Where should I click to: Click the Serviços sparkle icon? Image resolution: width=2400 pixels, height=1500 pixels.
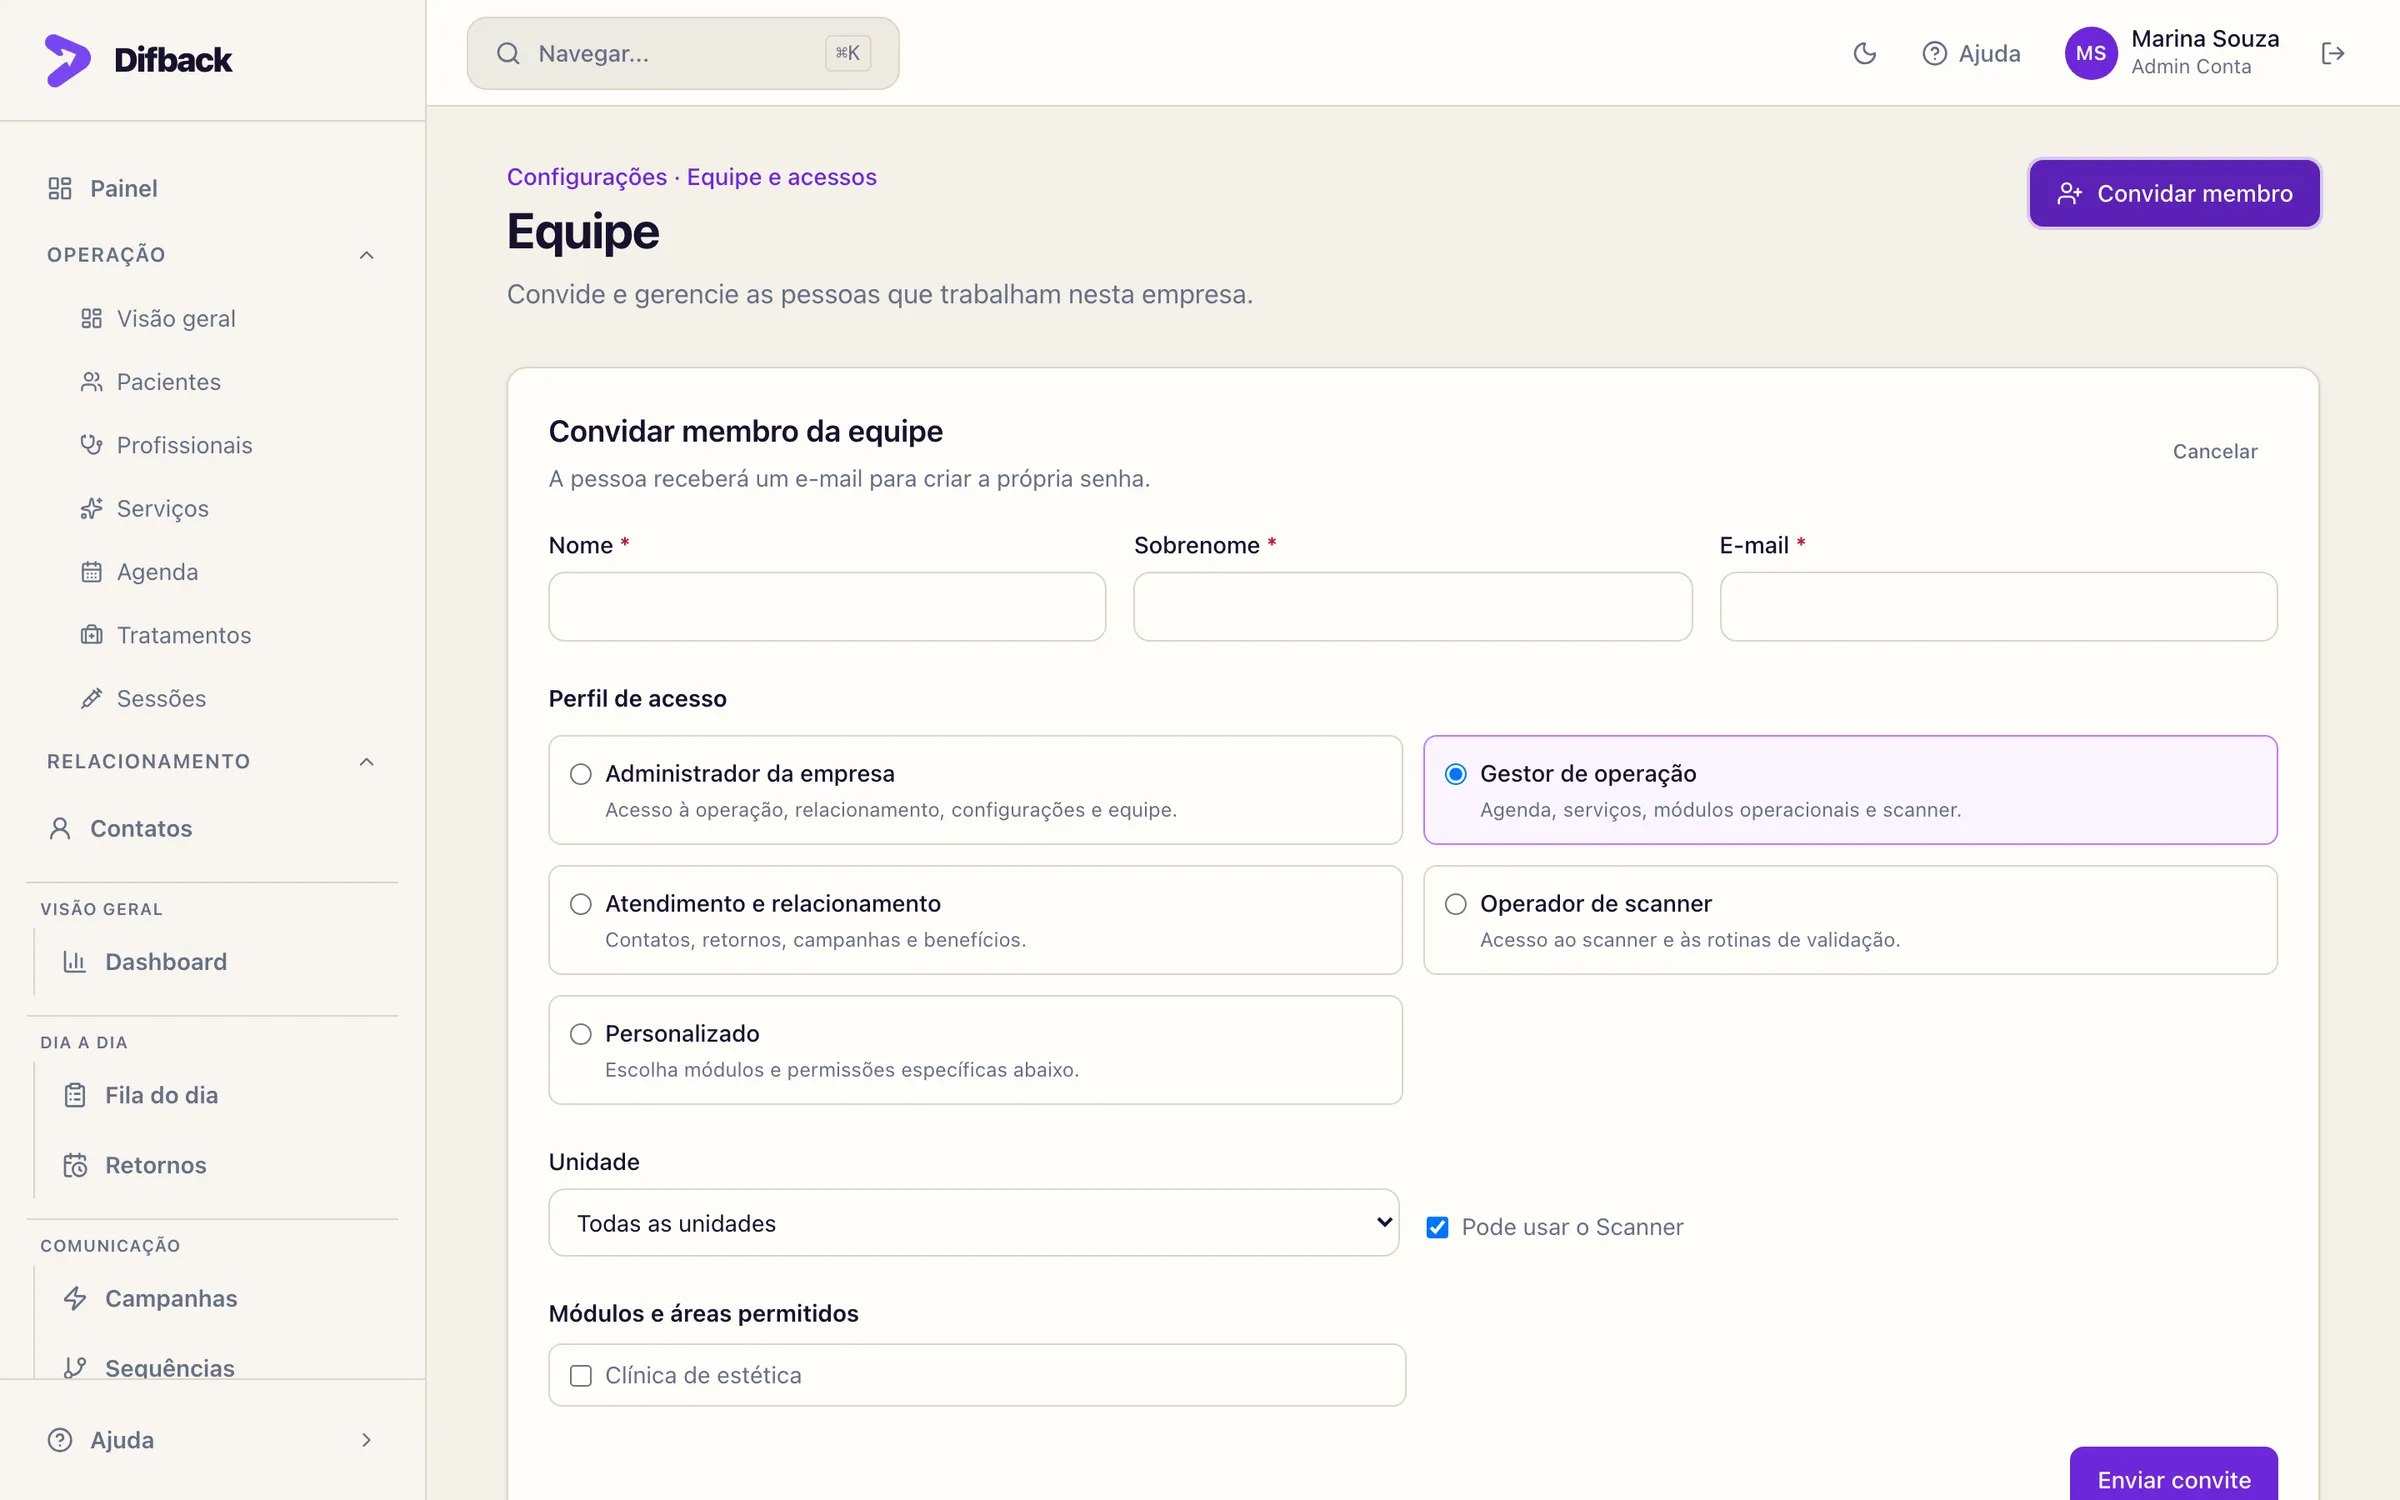click(x=91, y=508)
